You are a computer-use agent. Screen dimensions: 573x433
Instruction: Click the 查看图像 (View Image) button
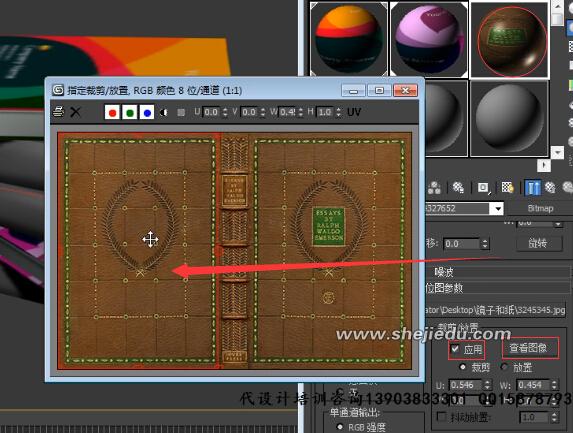[x=530, y=348]
